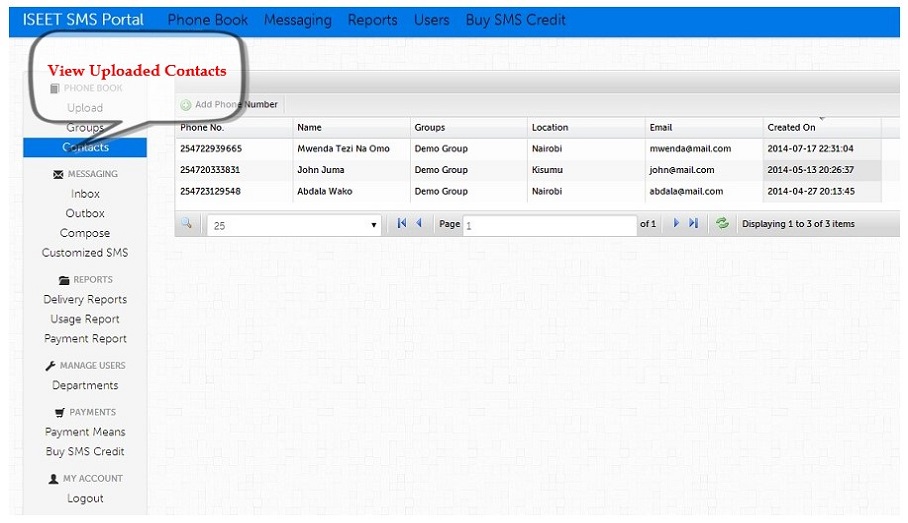Open Compose under Messaging sidebar
Viewport: 908px width, 523px height.
85,233
